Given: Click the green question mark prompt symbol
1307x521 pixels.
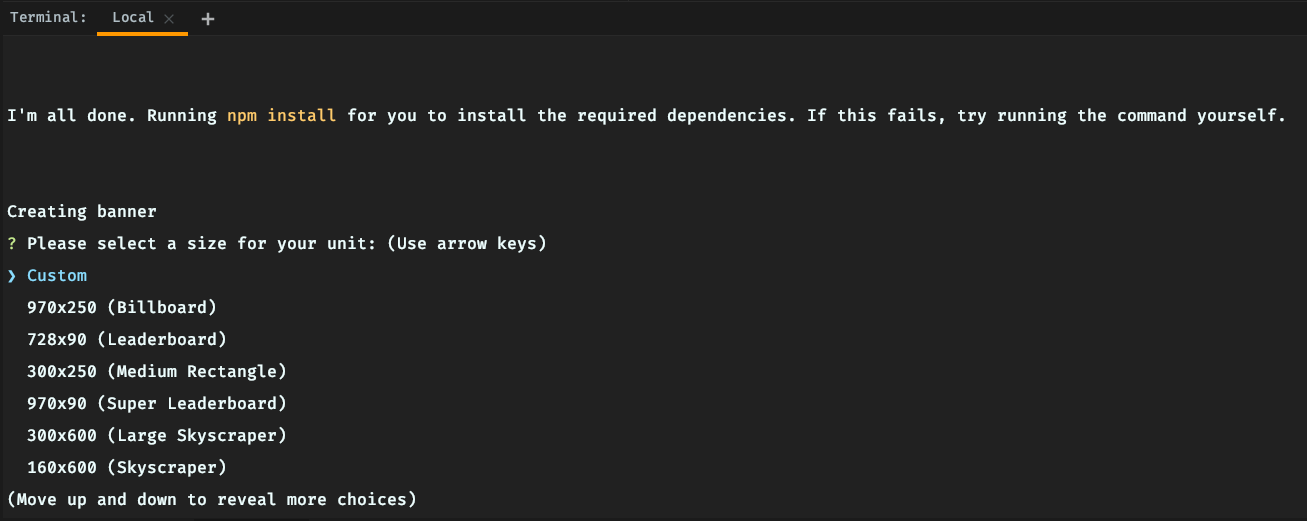Looking at the screenshot, I should pyautogui.click(x=12, y=243).
